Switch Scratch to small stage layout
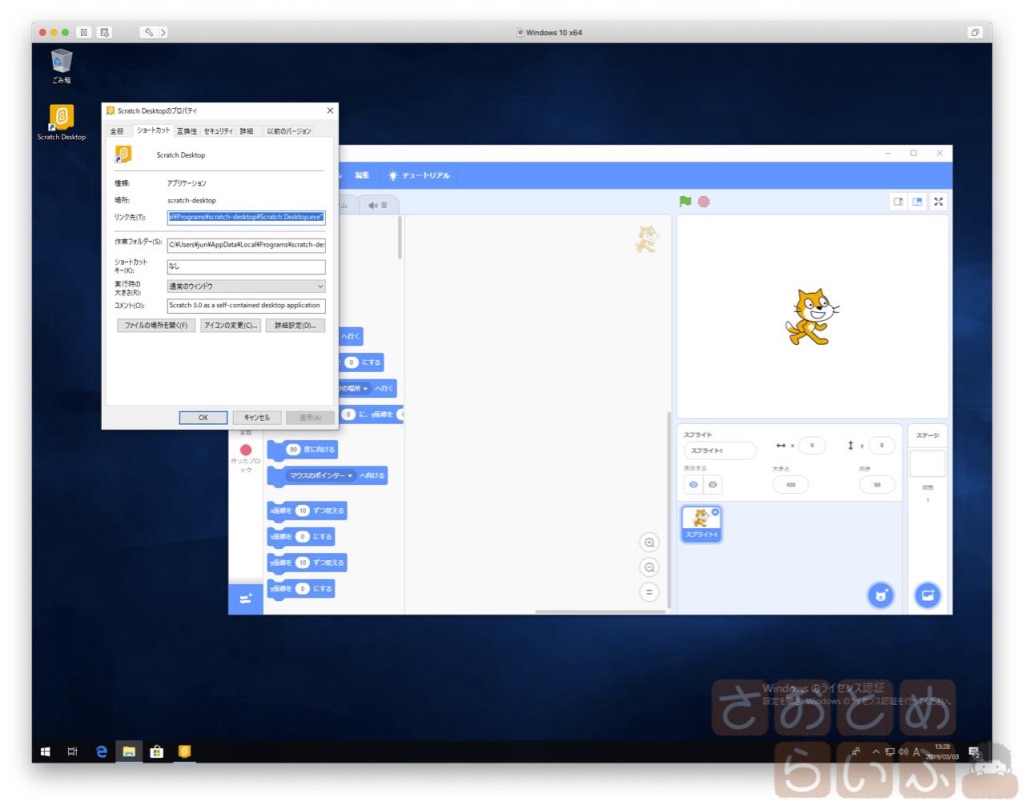The width and height of the screenshot is (1024, 805). pyautogui.click(x=899, y=202)
